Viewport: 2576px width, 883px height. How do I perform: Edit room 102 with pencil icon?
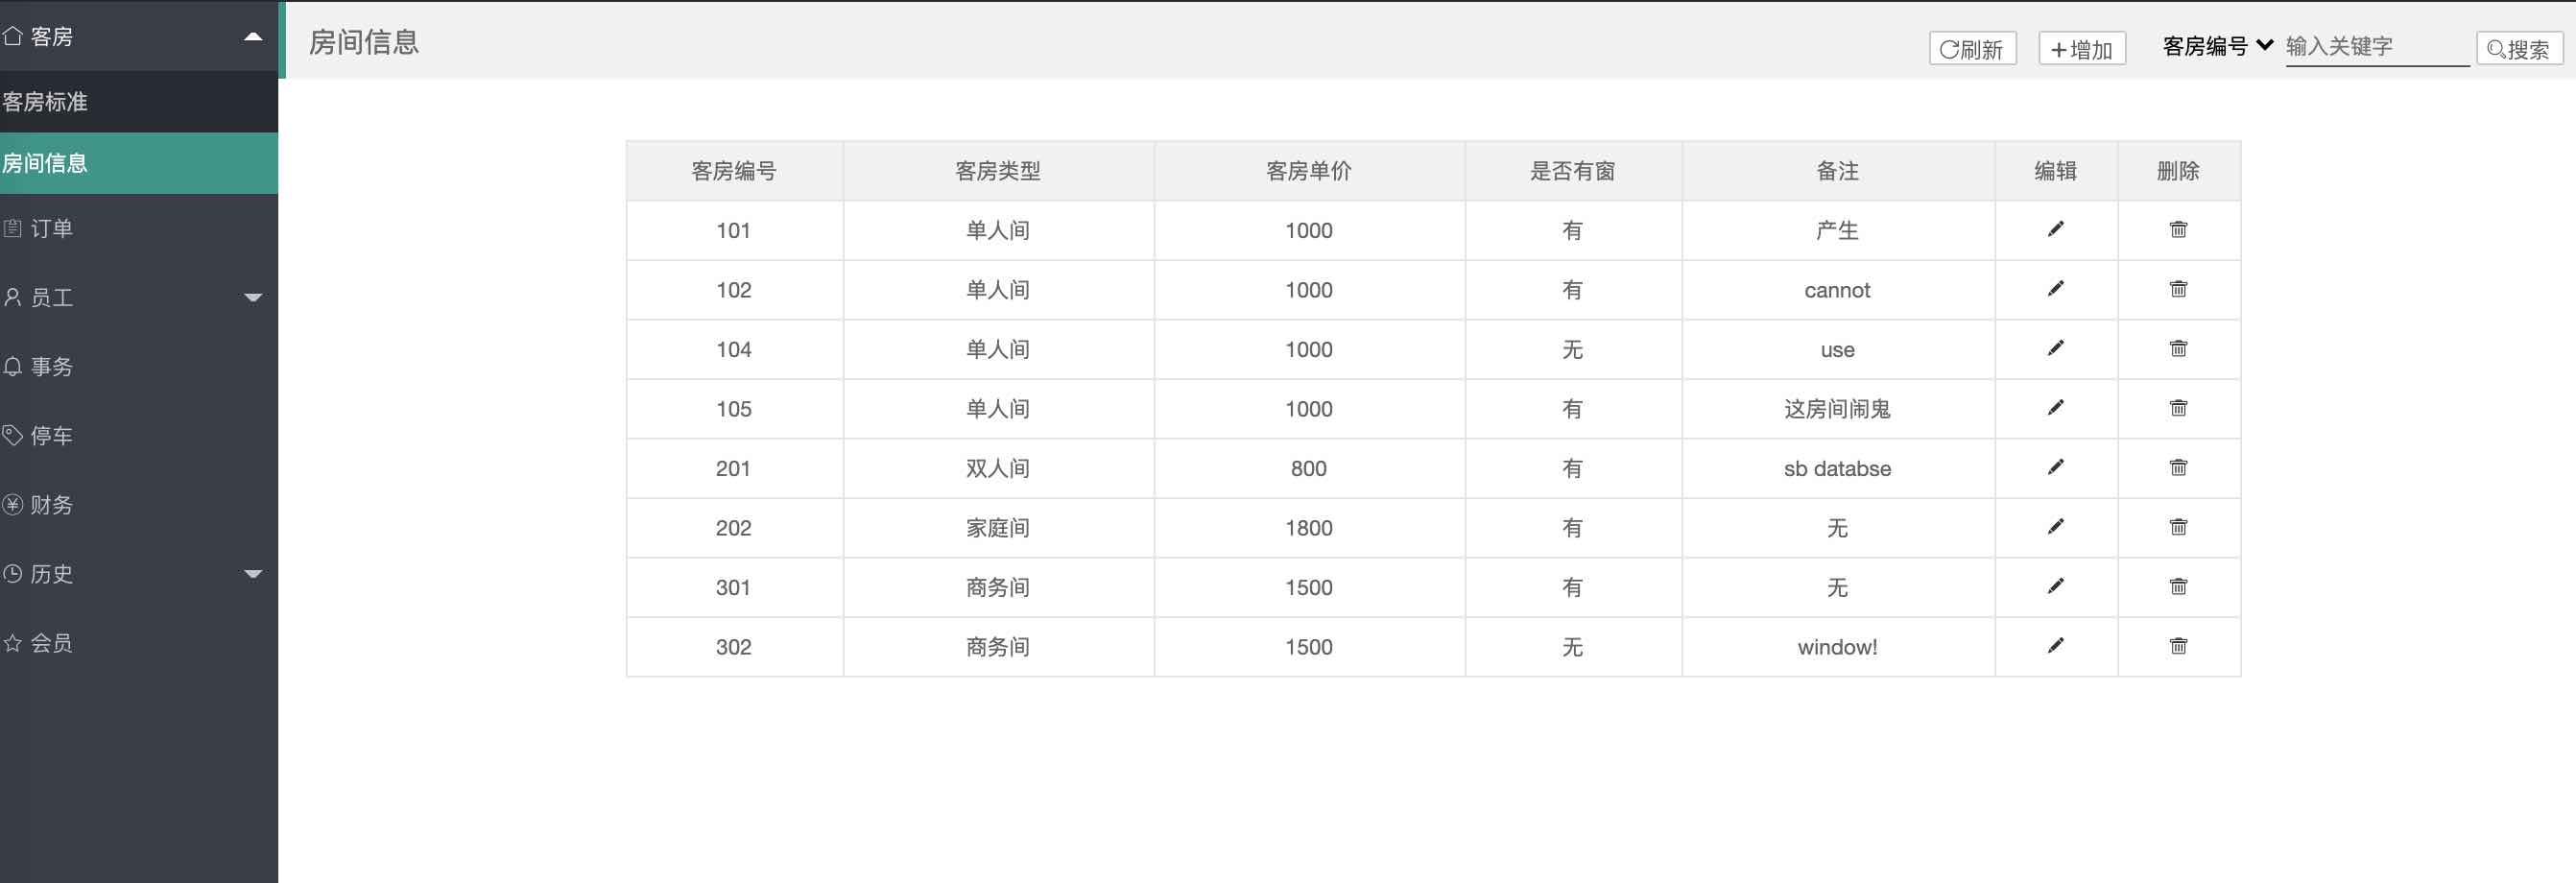(x=2055, y=289)
